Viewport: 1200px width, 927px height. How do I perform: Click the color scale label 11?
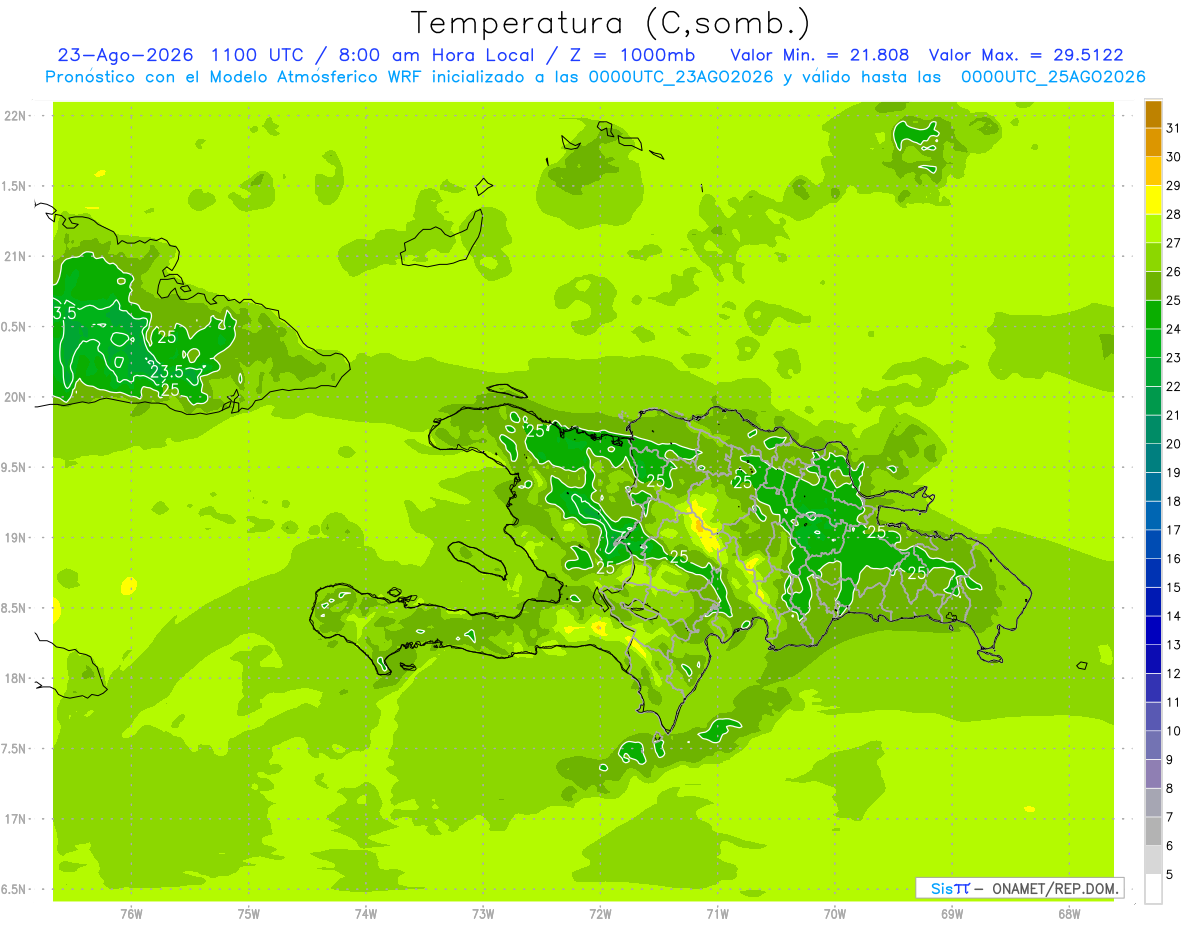coord(1173,703)
